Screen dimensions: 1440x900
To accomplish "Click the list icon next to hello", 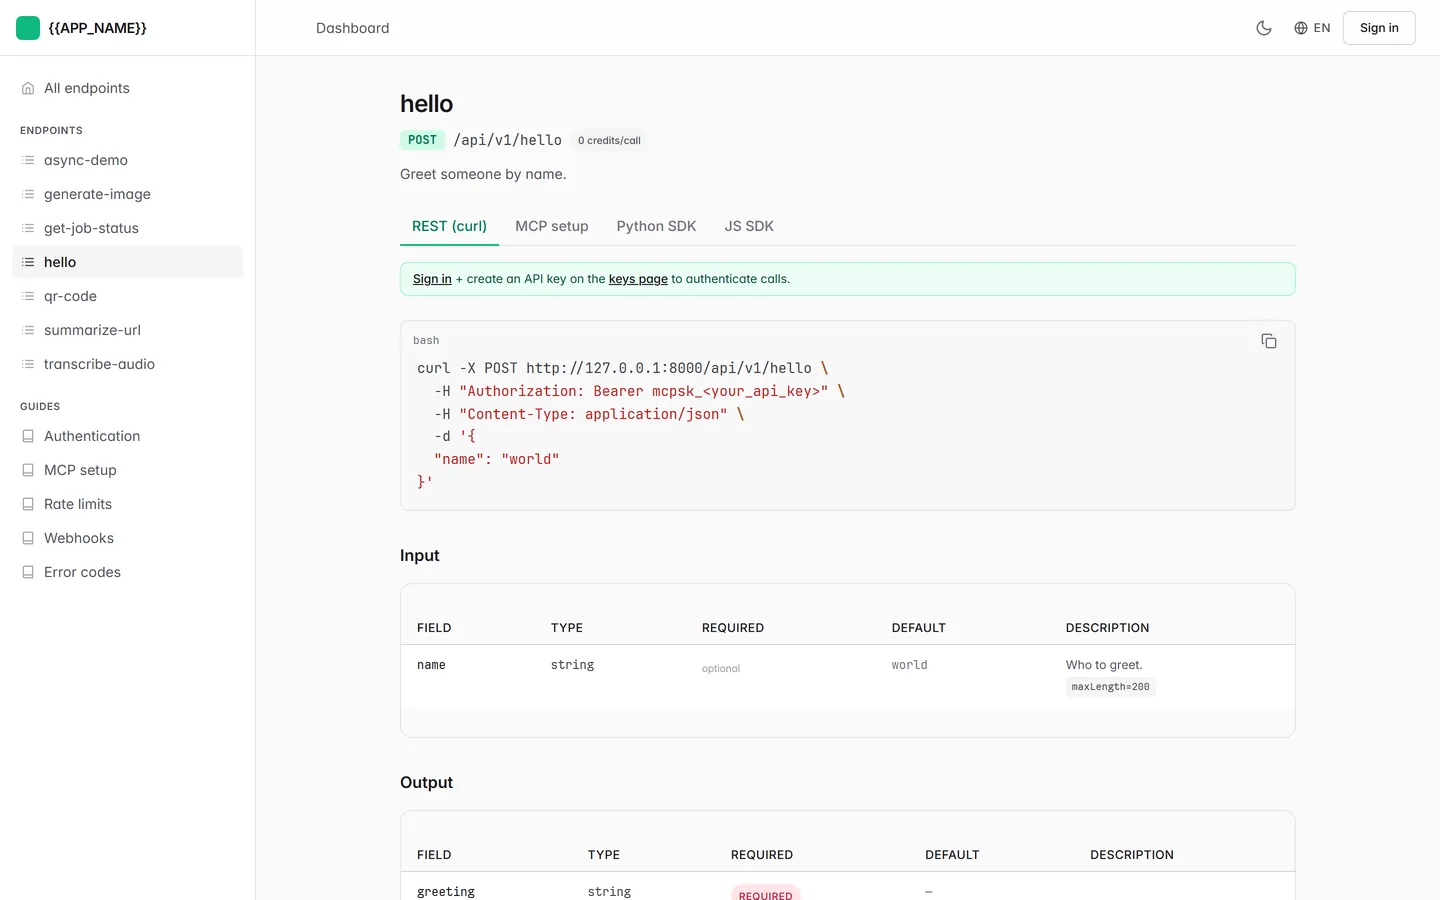I will pyautogui.click(x=28, y=262).
